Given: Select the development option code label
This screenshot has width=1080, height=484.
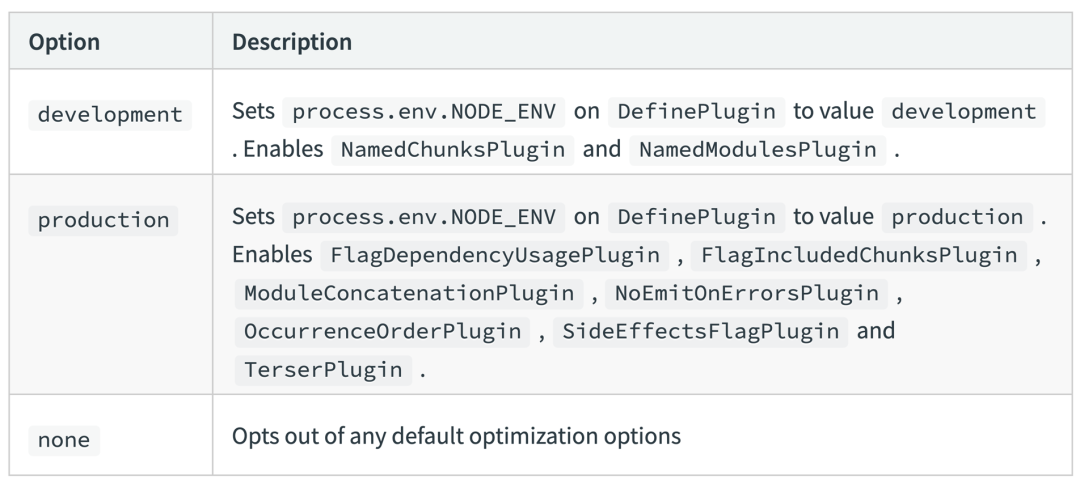Looking at the screenshot, I should pyautogui.click(x=110, y=114).
